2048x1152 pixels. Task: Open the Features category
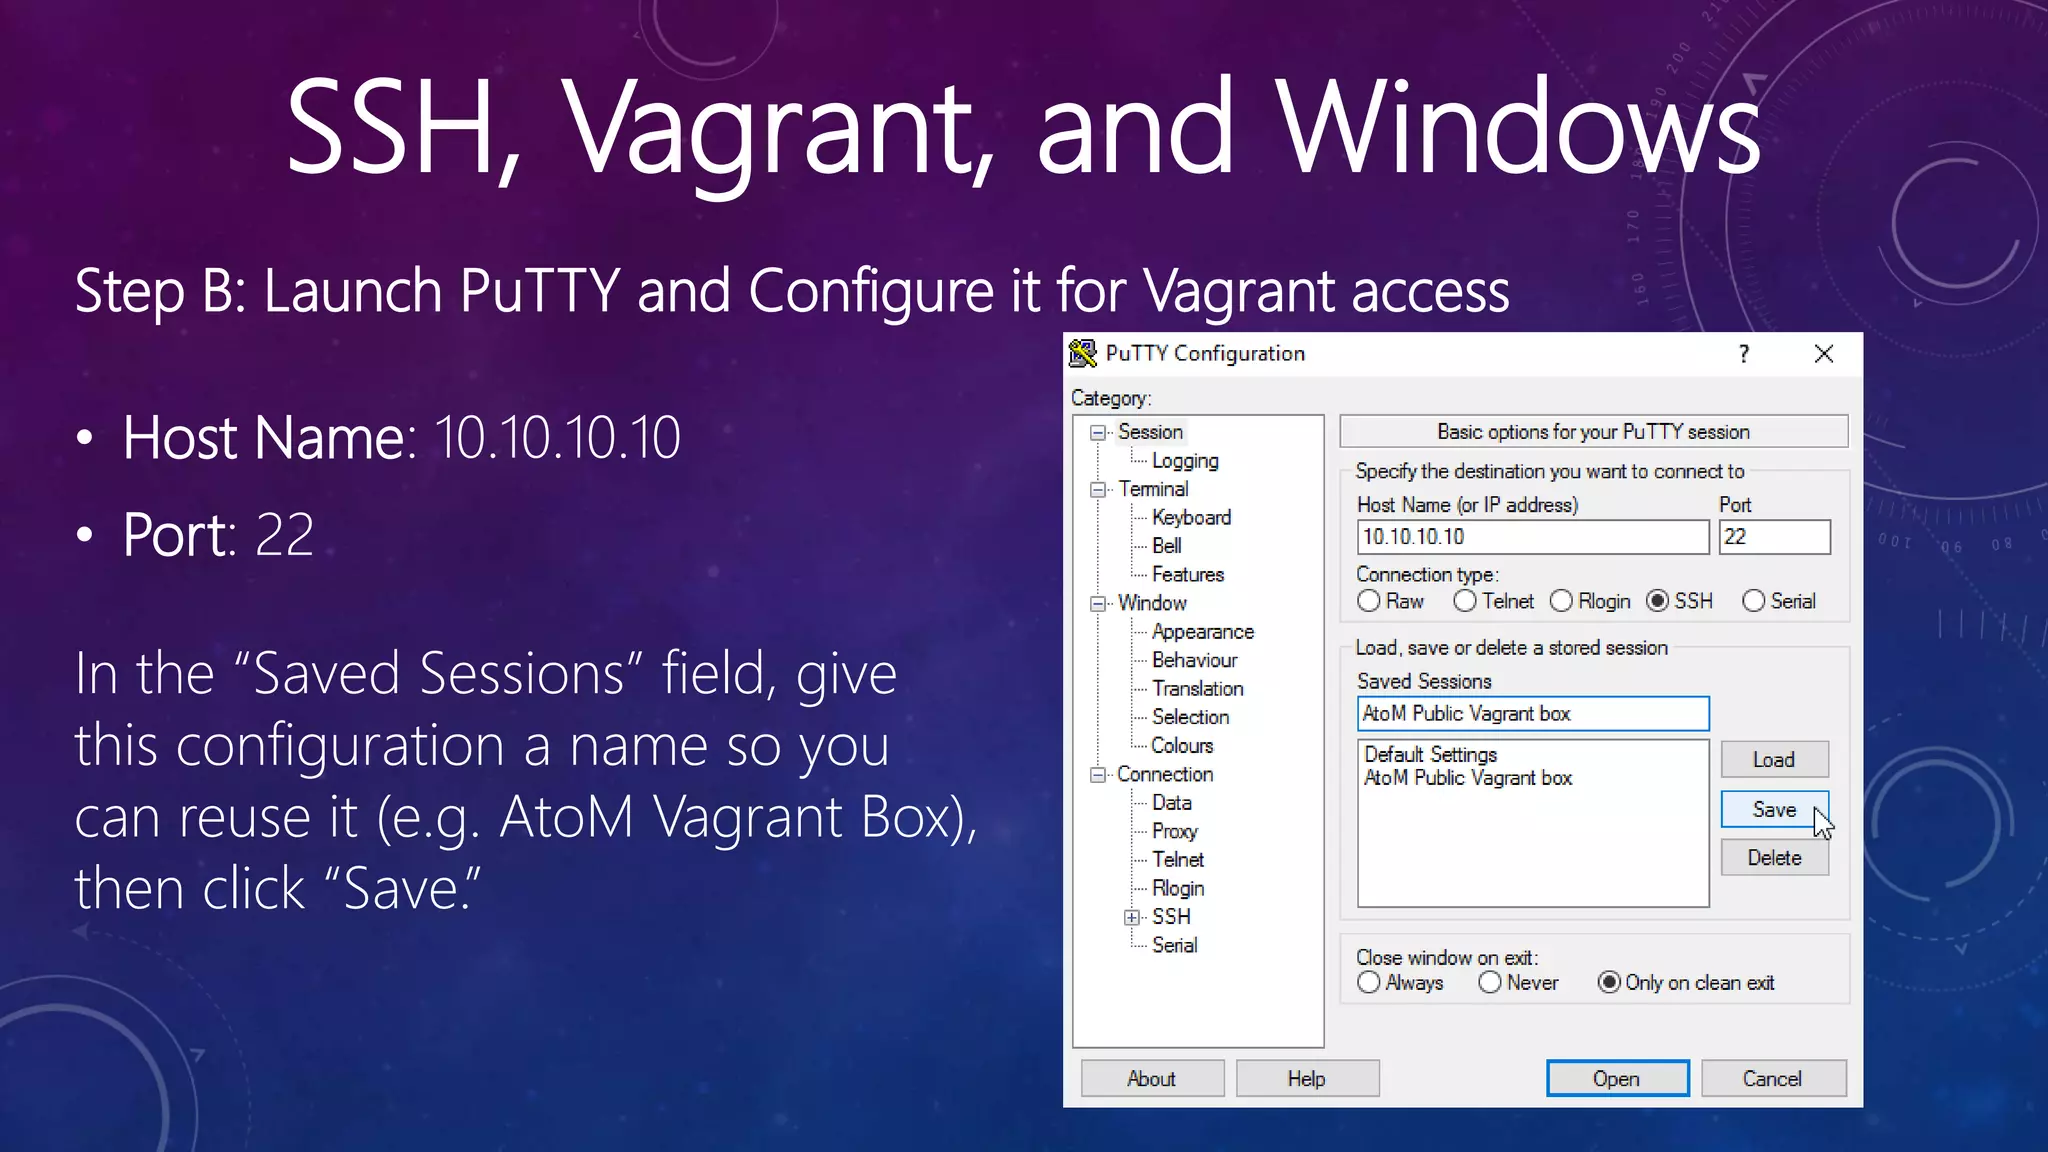[1188, 575]
